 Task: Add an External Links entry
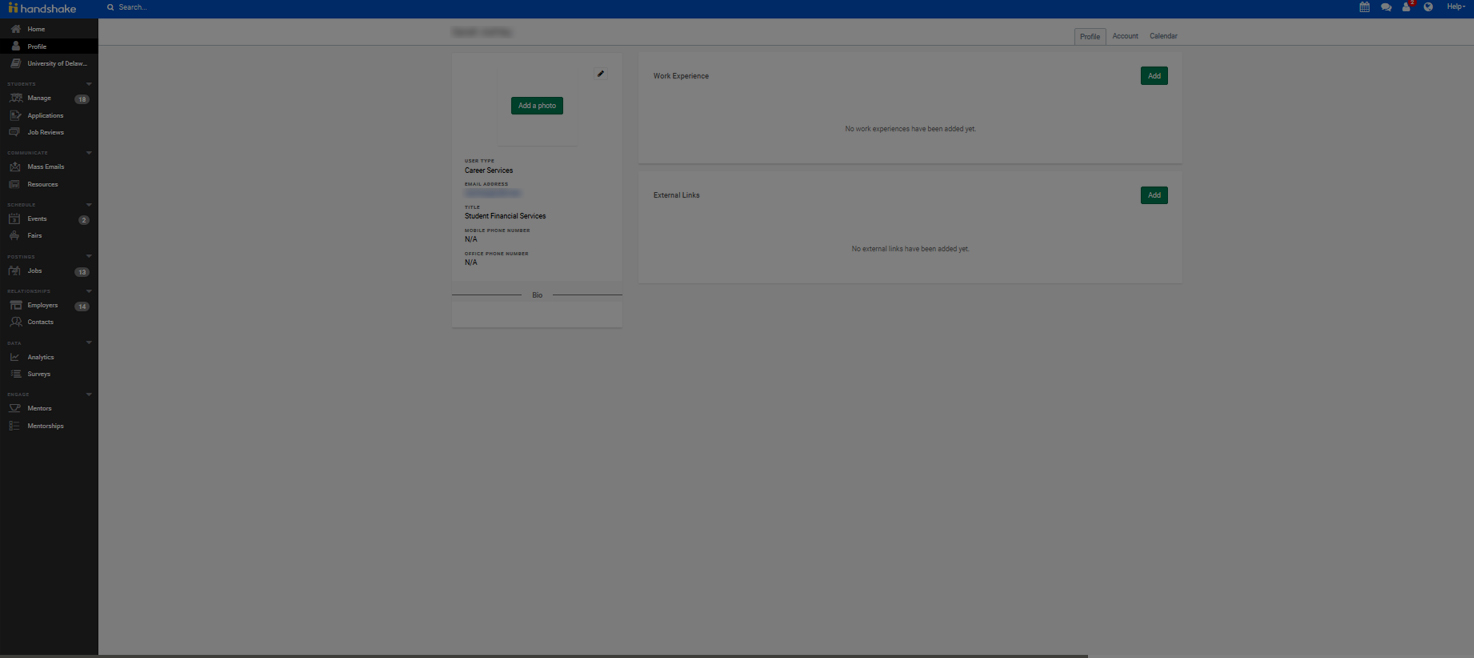[x=1154, y=195]
